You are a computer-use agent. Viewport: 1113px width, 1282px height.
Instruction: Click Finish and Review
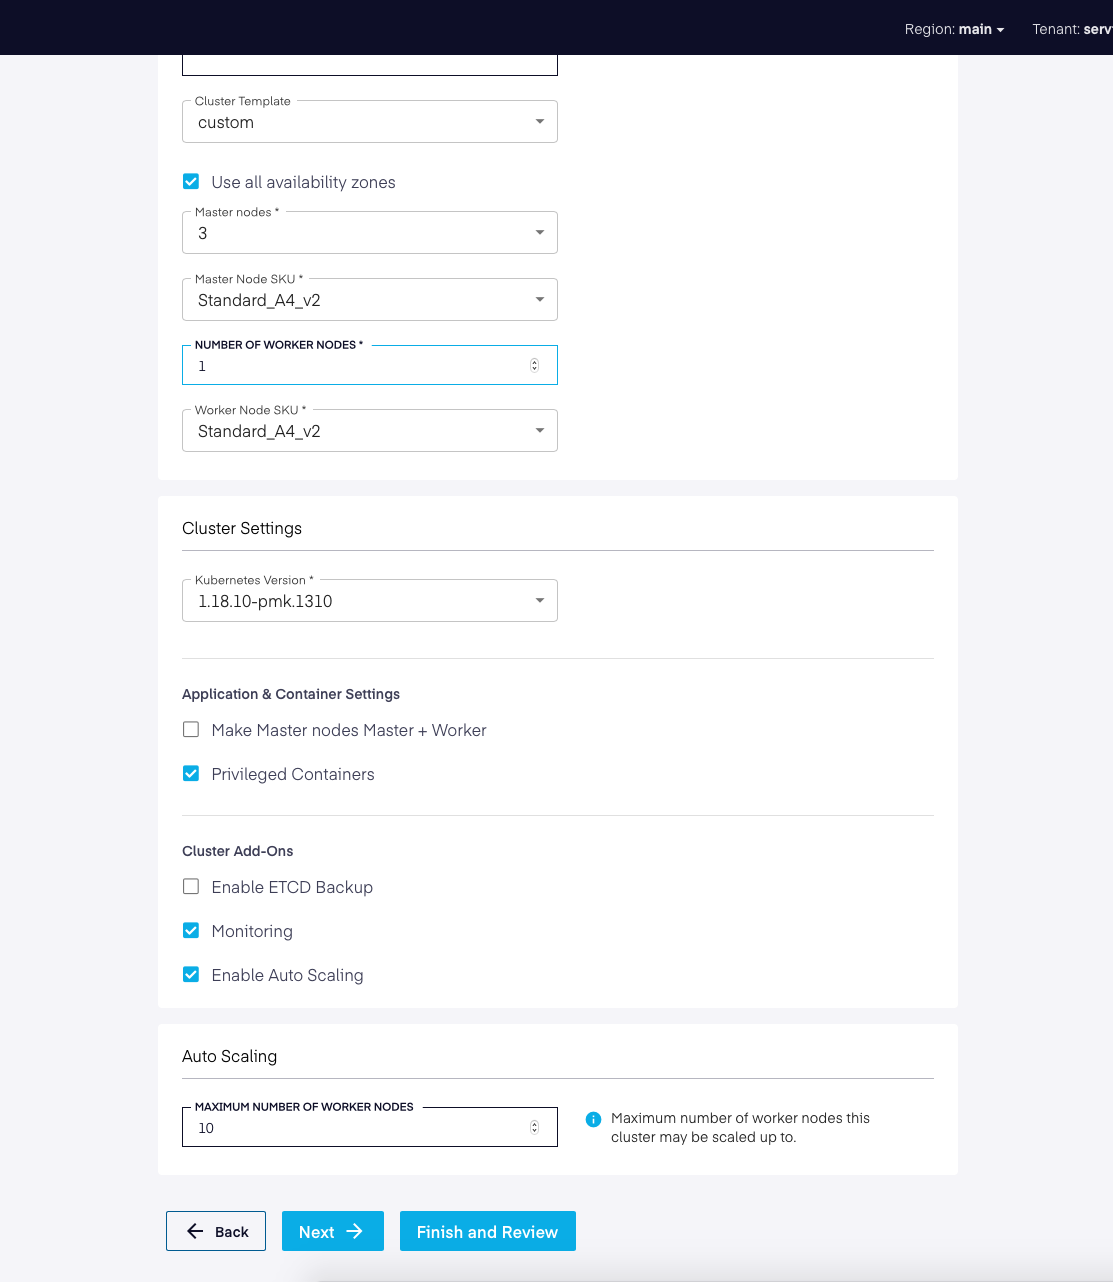click(488, 1231)
